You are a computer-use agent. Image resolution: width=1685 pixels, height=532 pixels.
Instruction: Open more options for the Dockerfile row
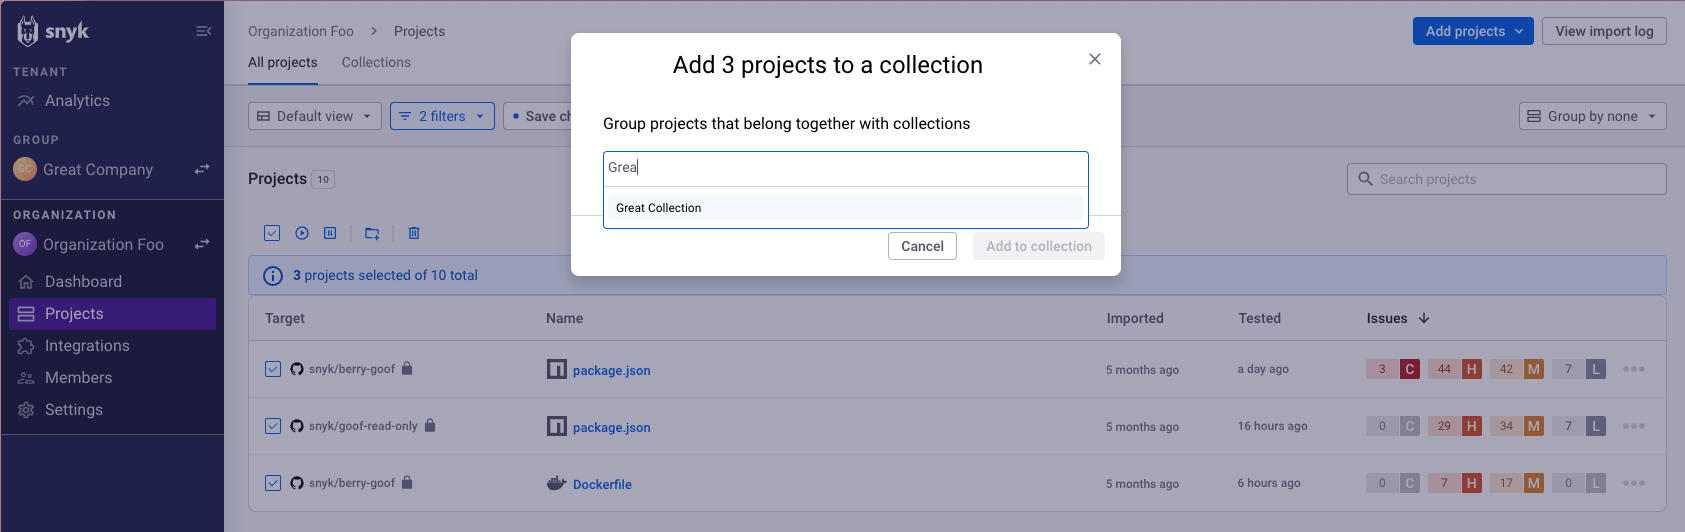tap(1634, 483)
